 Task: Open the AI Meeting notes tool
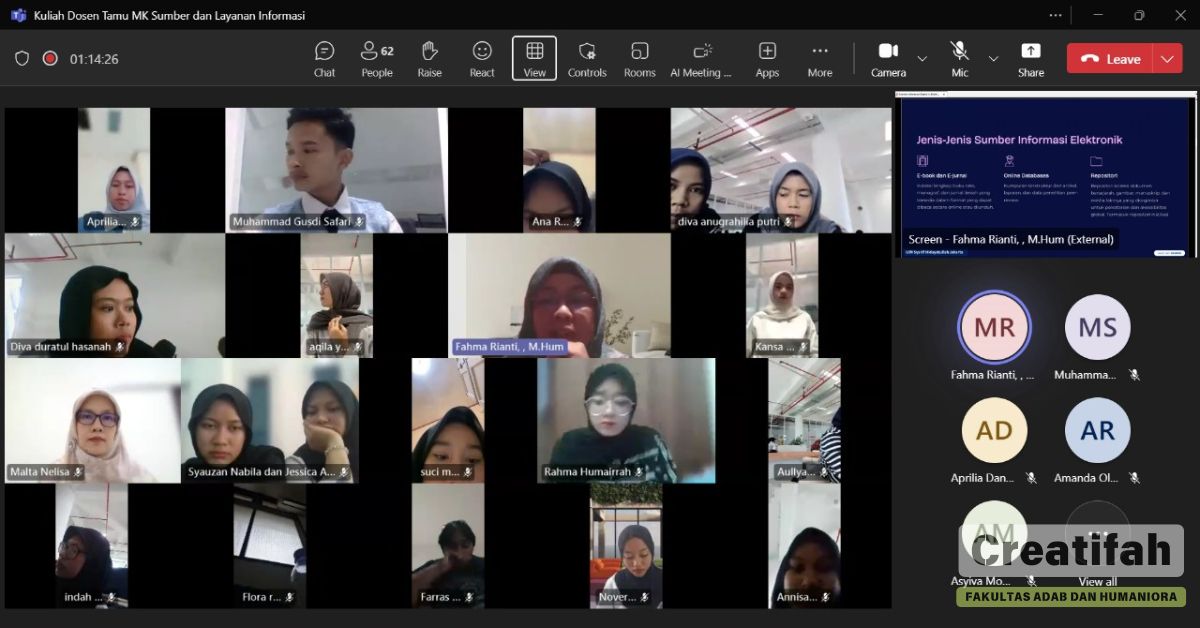tap(701, 58)
